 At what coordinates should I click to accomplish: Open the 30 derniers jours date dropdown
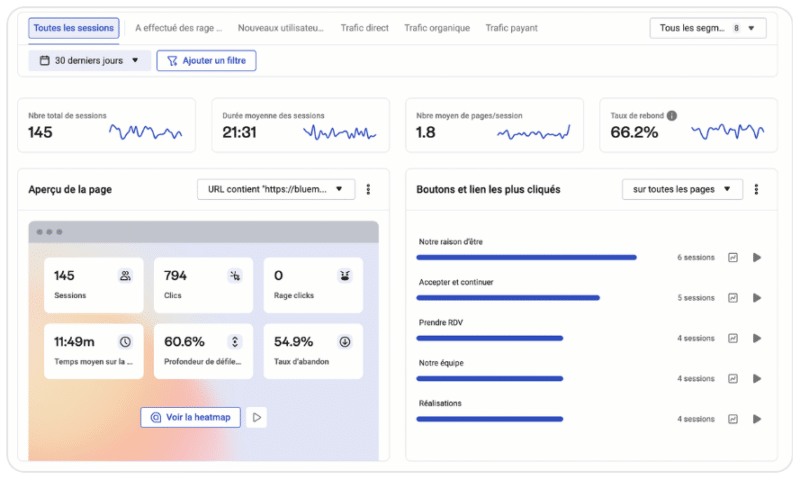[90, 61]
